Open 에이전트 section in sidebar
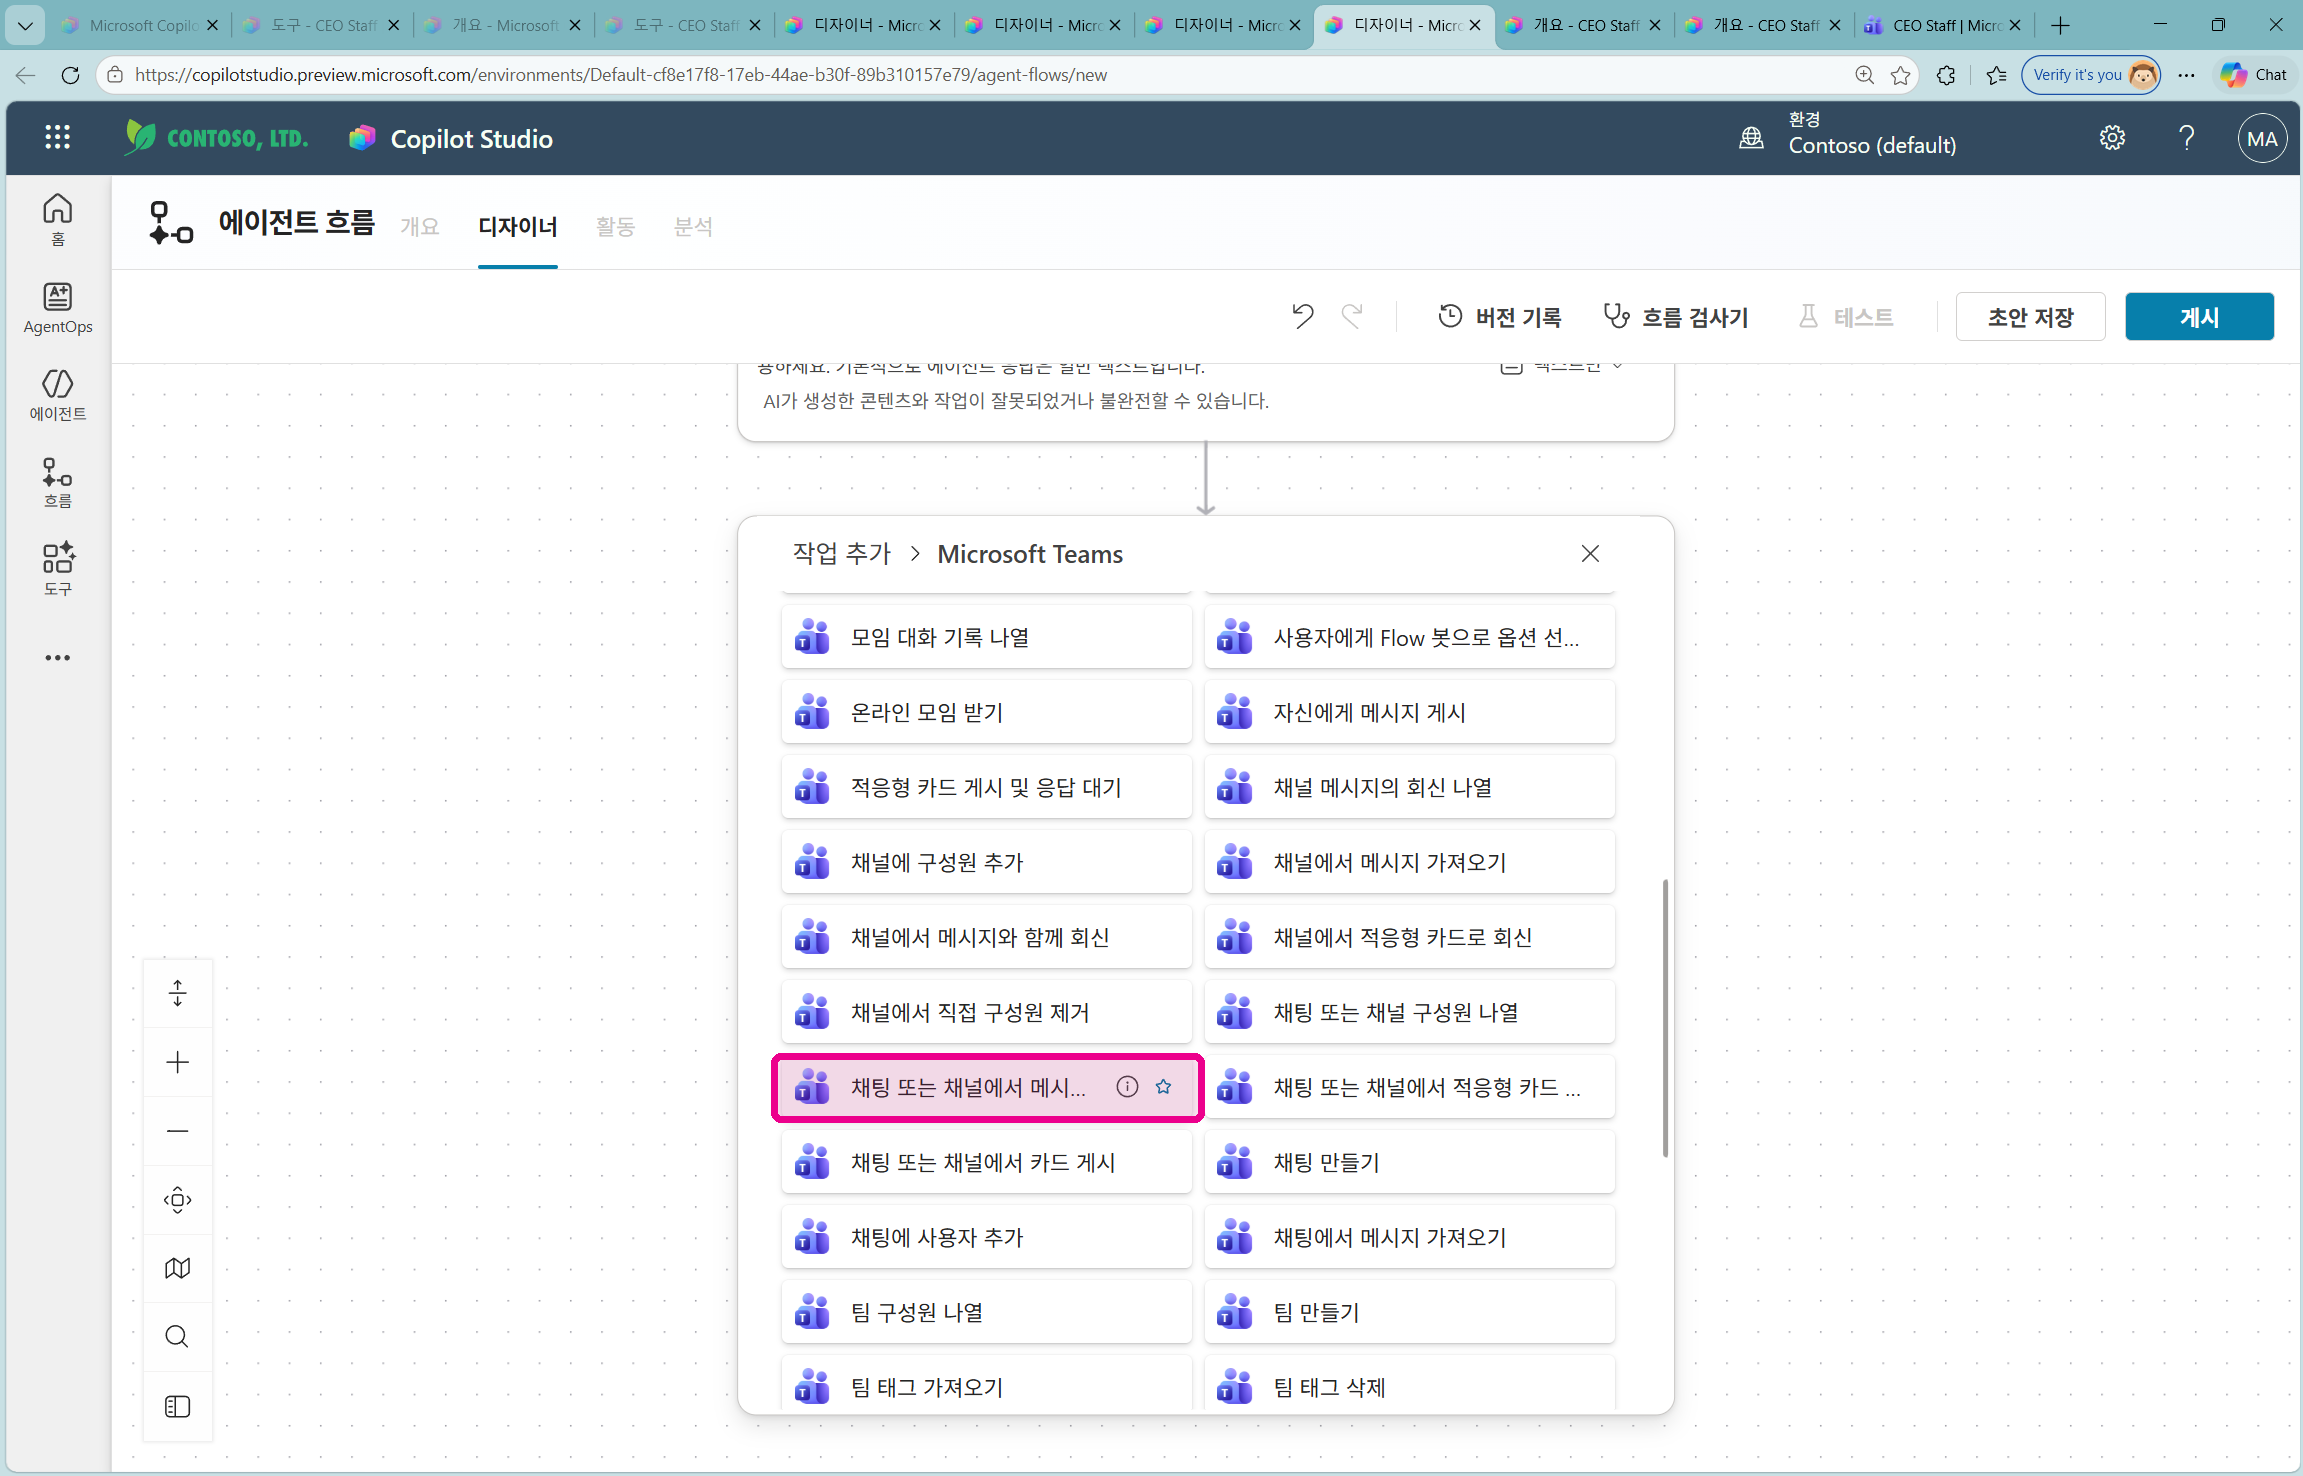Viewport: 2303px width, 1476px height. (58, 395)
